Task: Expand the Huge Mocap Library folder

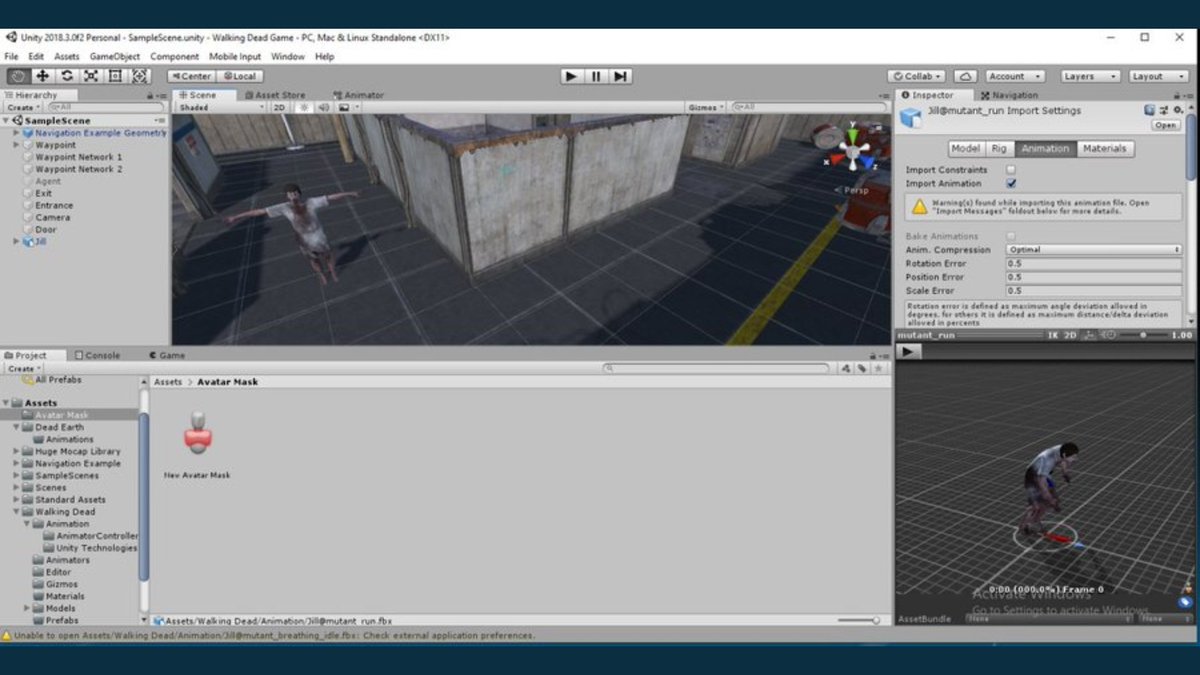Action: [16, 452]
